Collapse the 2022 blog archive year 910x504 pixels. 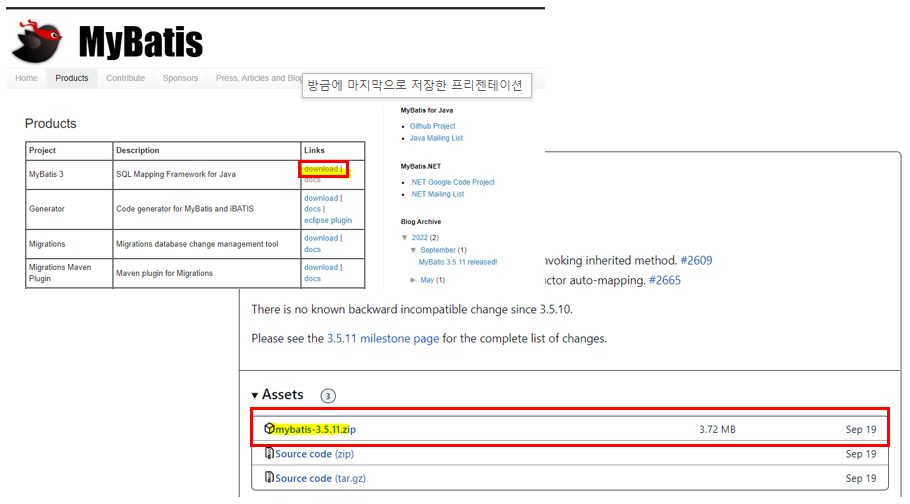click(x=405, y=237)
